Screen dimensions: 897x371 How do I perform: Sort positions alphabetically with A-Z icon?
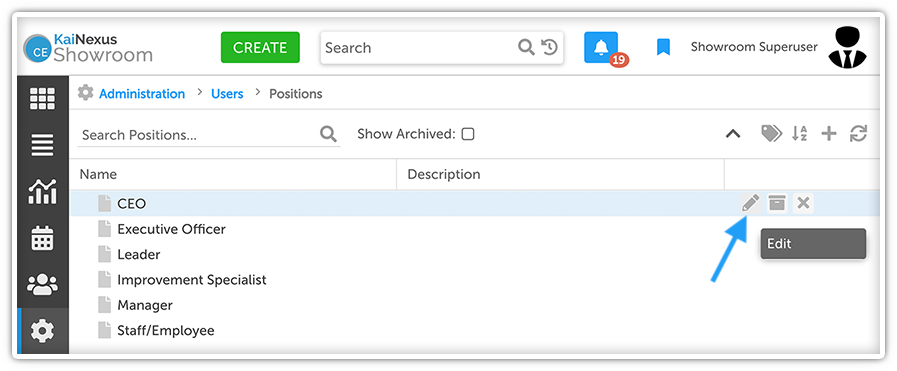[x=799, y=134]
